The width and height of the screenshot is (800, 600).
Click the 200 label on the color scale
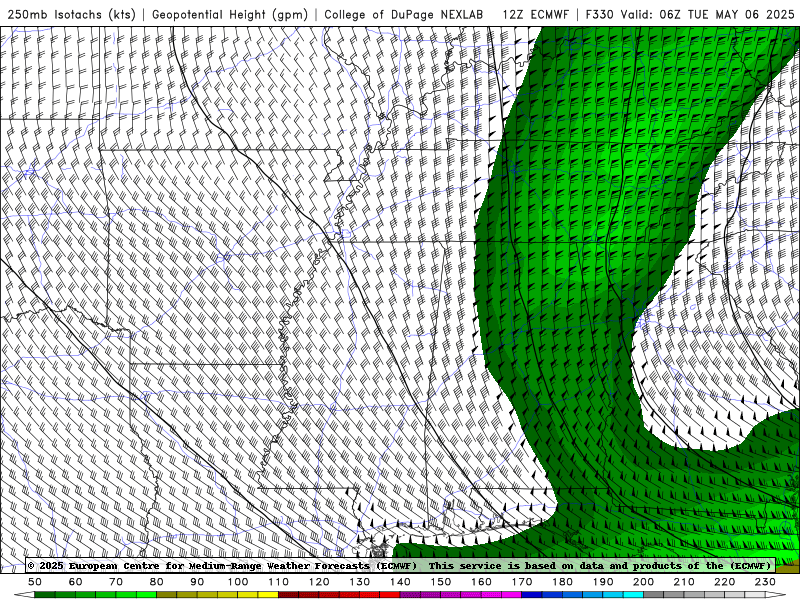tap(643, 582)
